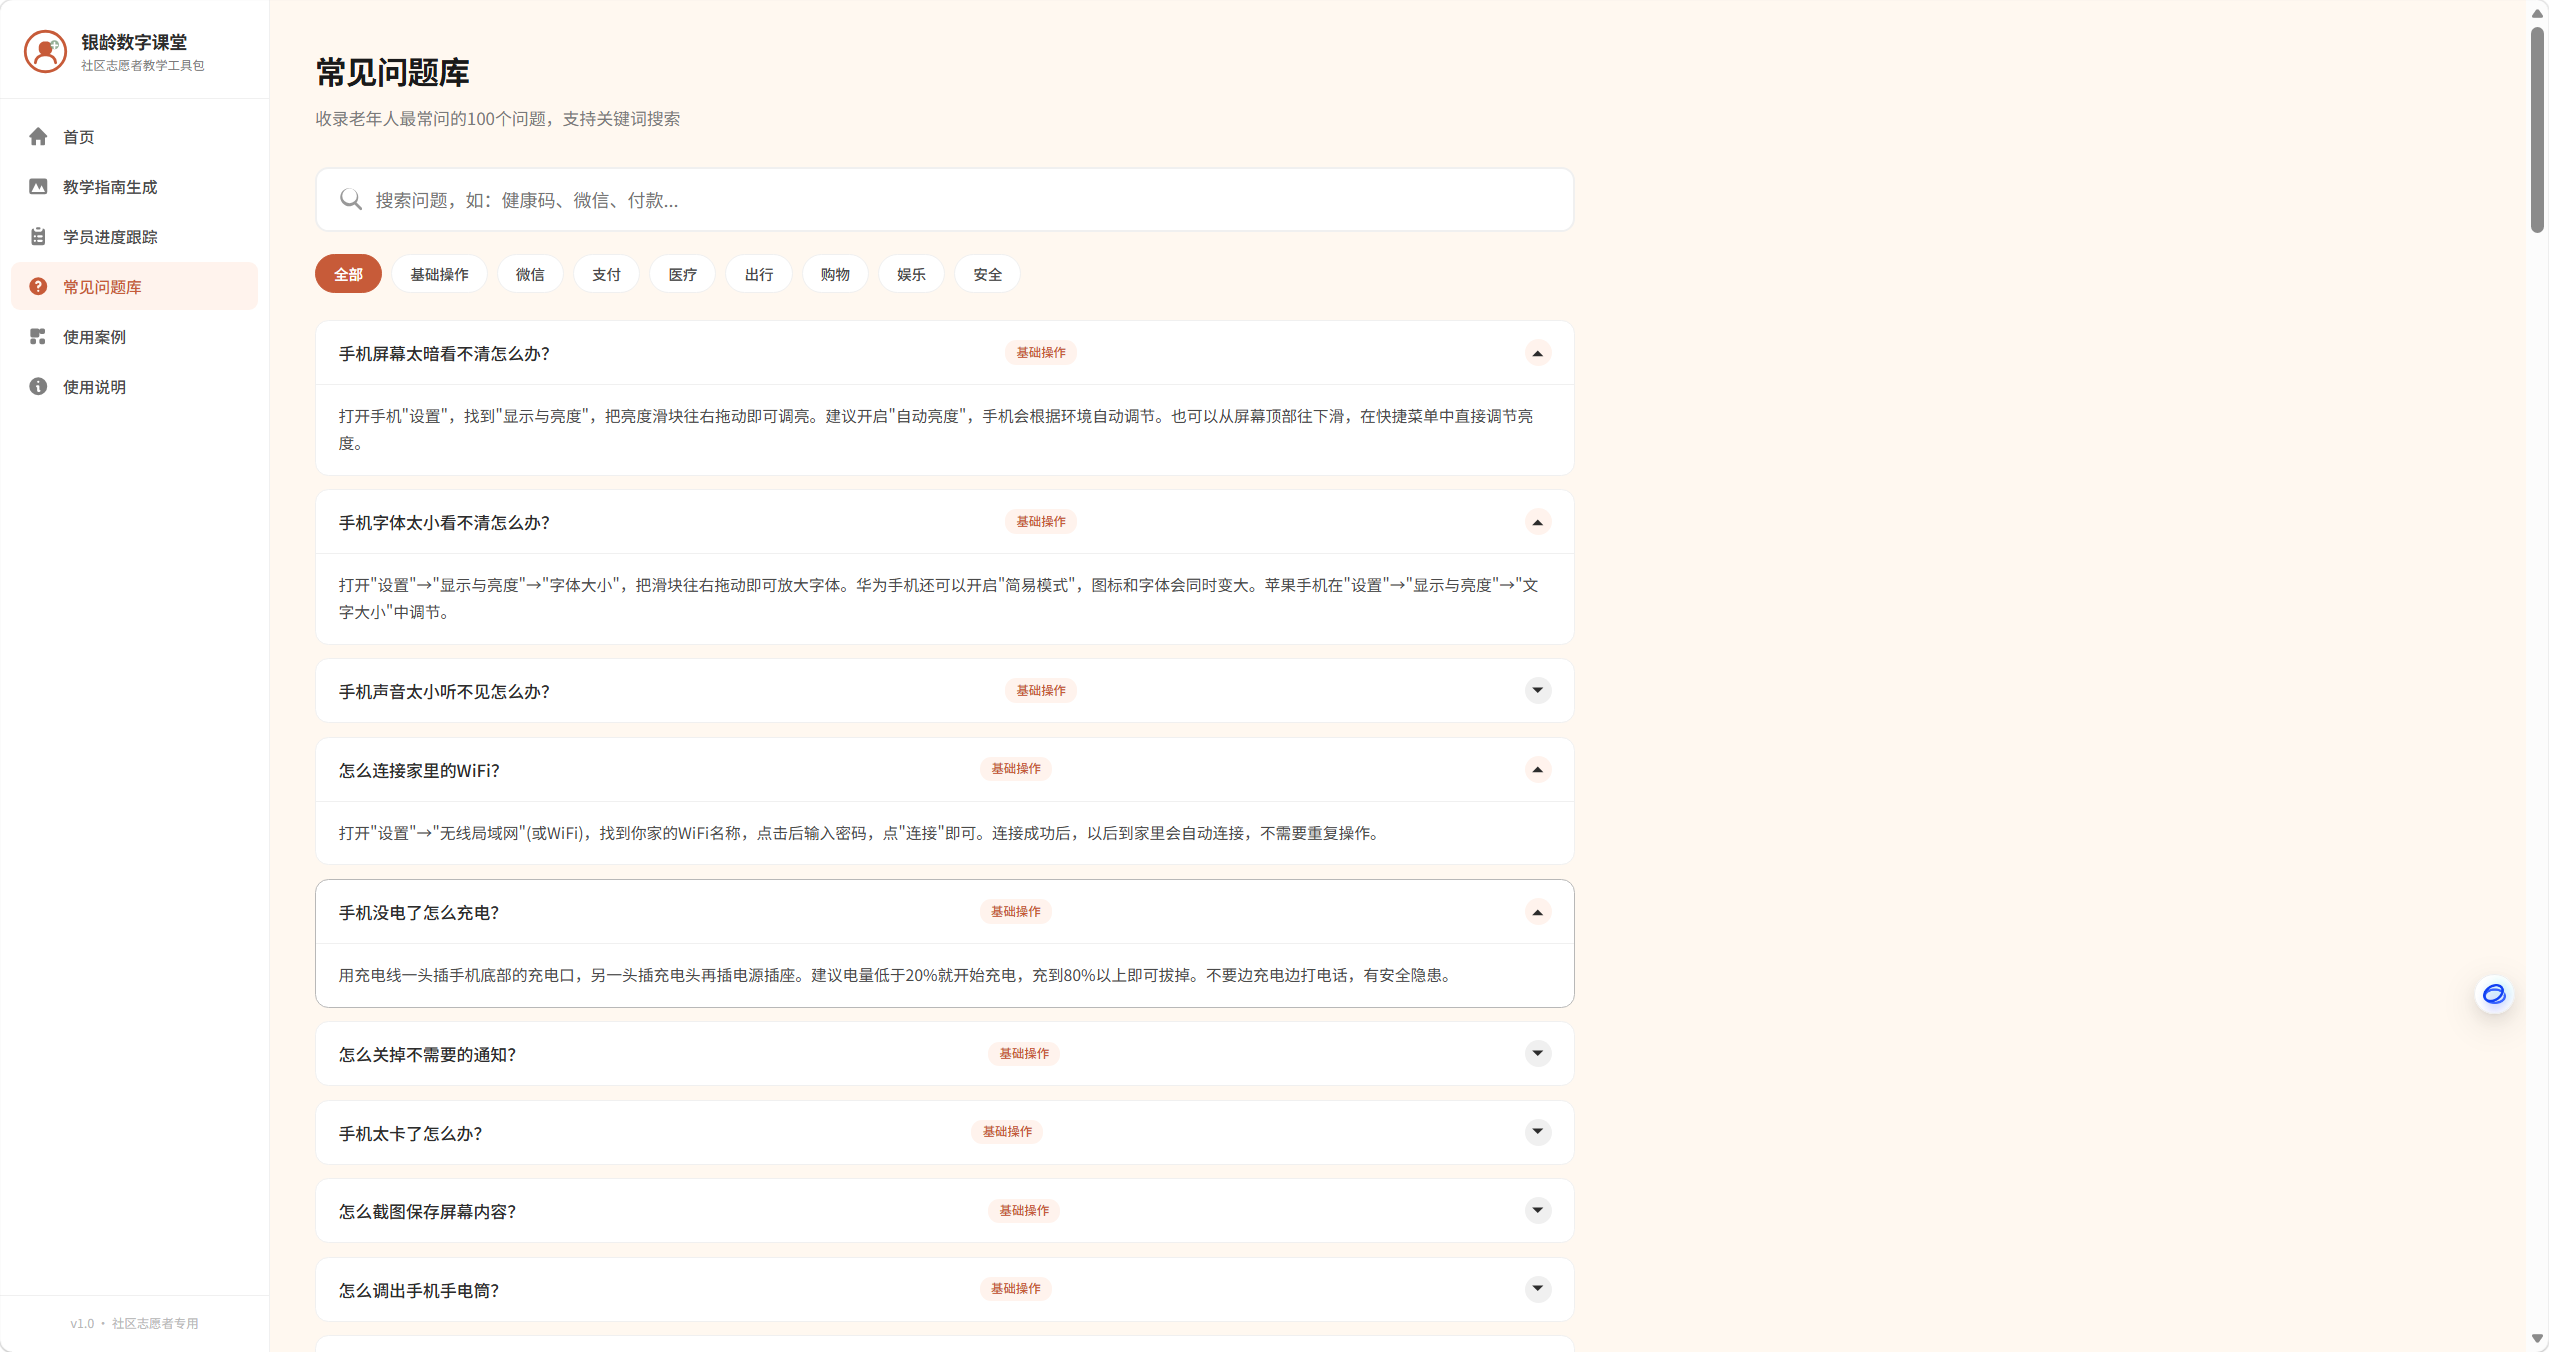Click the grid icon beside 使用案例

38,337
